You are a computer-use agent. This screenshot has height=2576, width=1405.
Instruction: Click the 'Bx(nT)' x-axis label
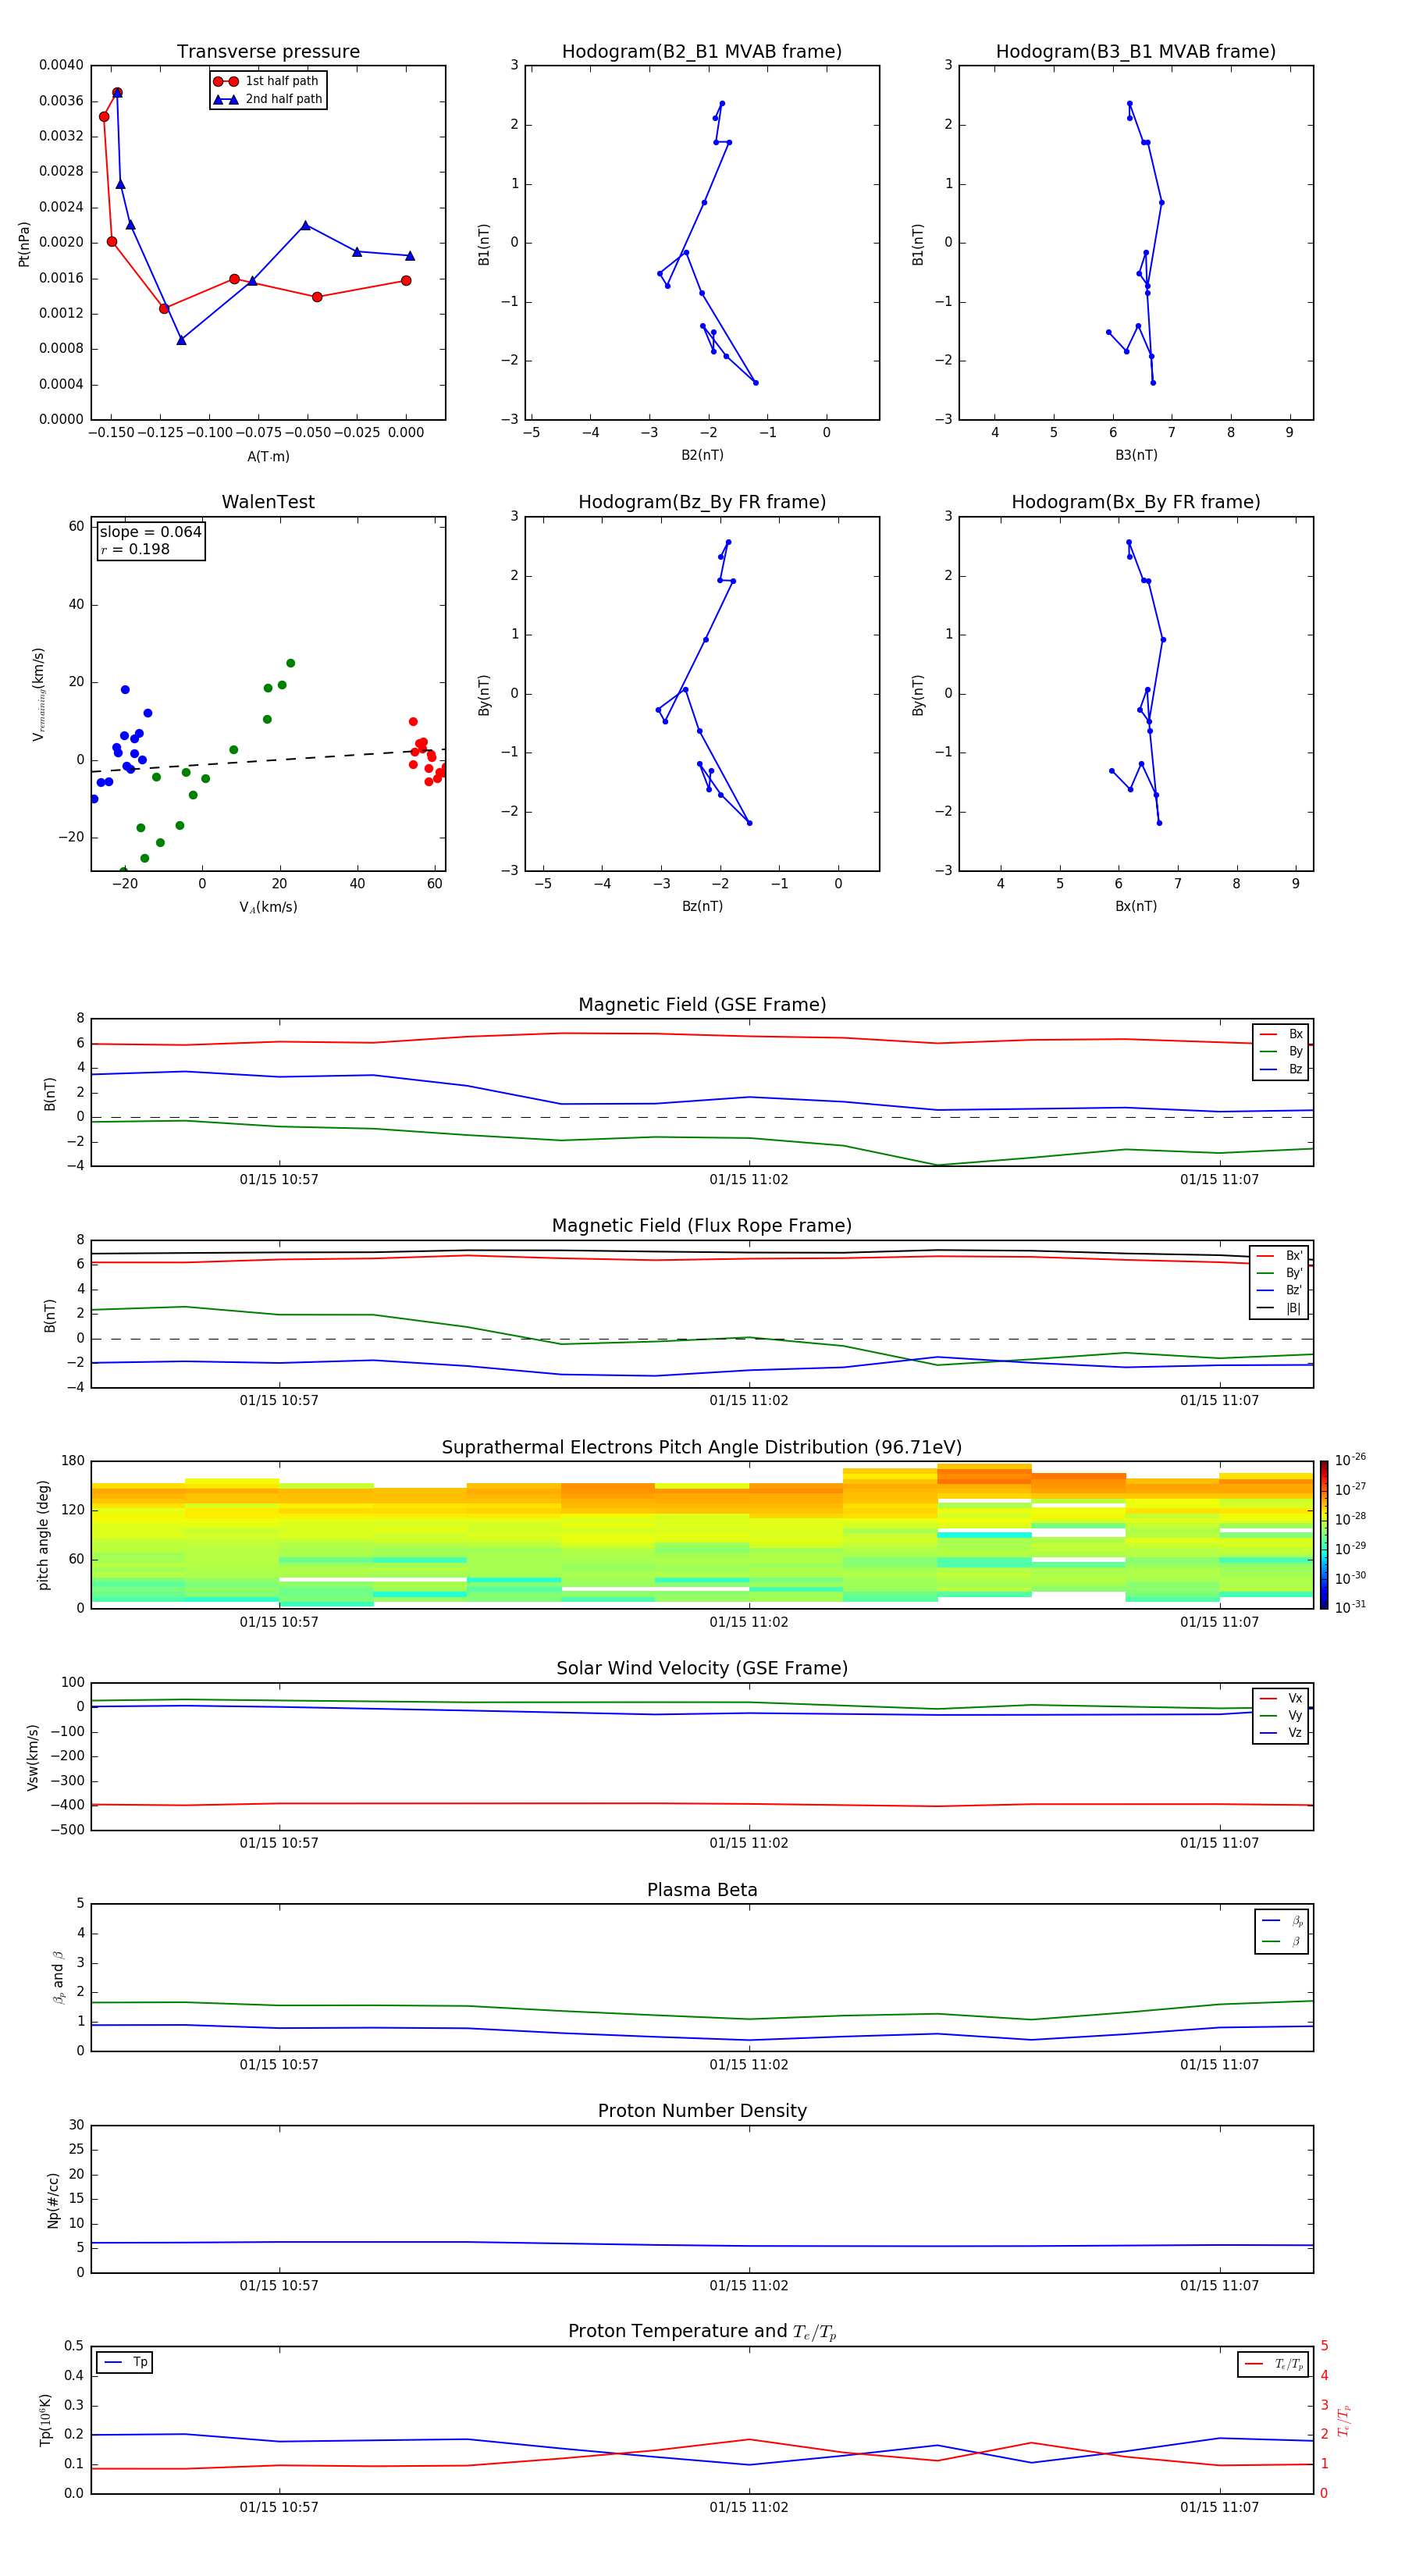coord(1136,906)
